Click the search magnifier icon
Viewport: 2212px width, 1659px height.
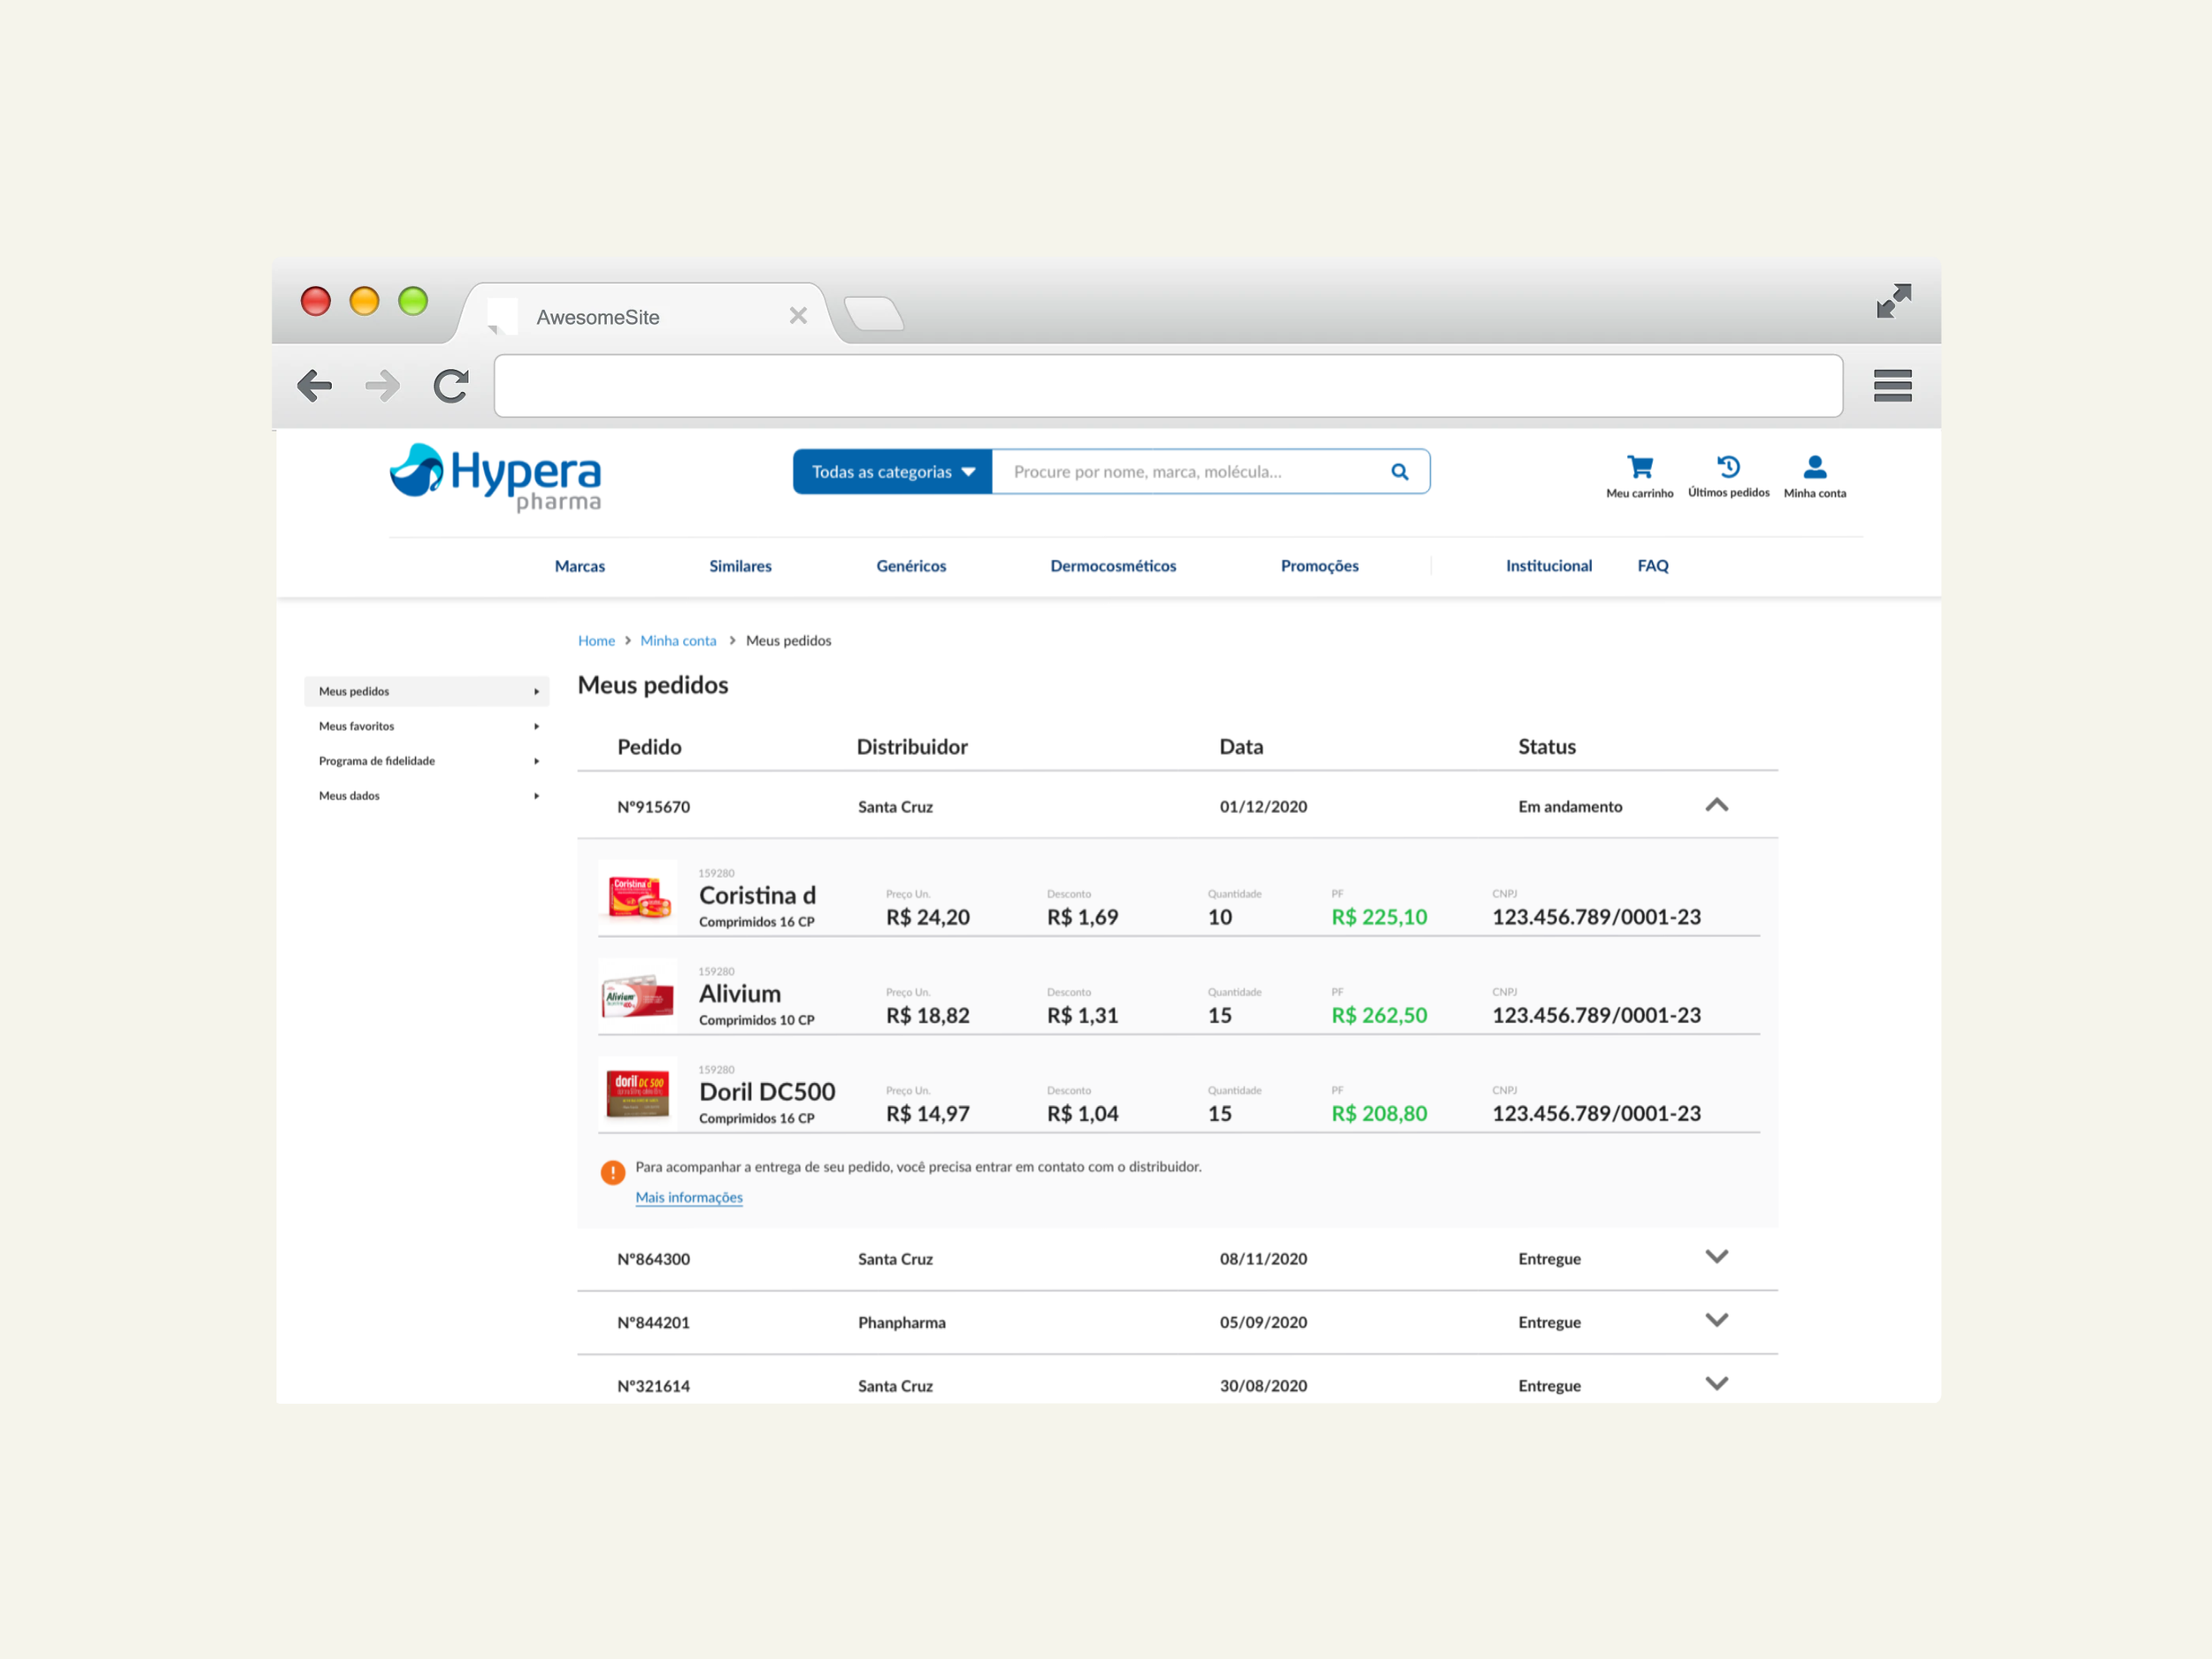(1399, 472)
